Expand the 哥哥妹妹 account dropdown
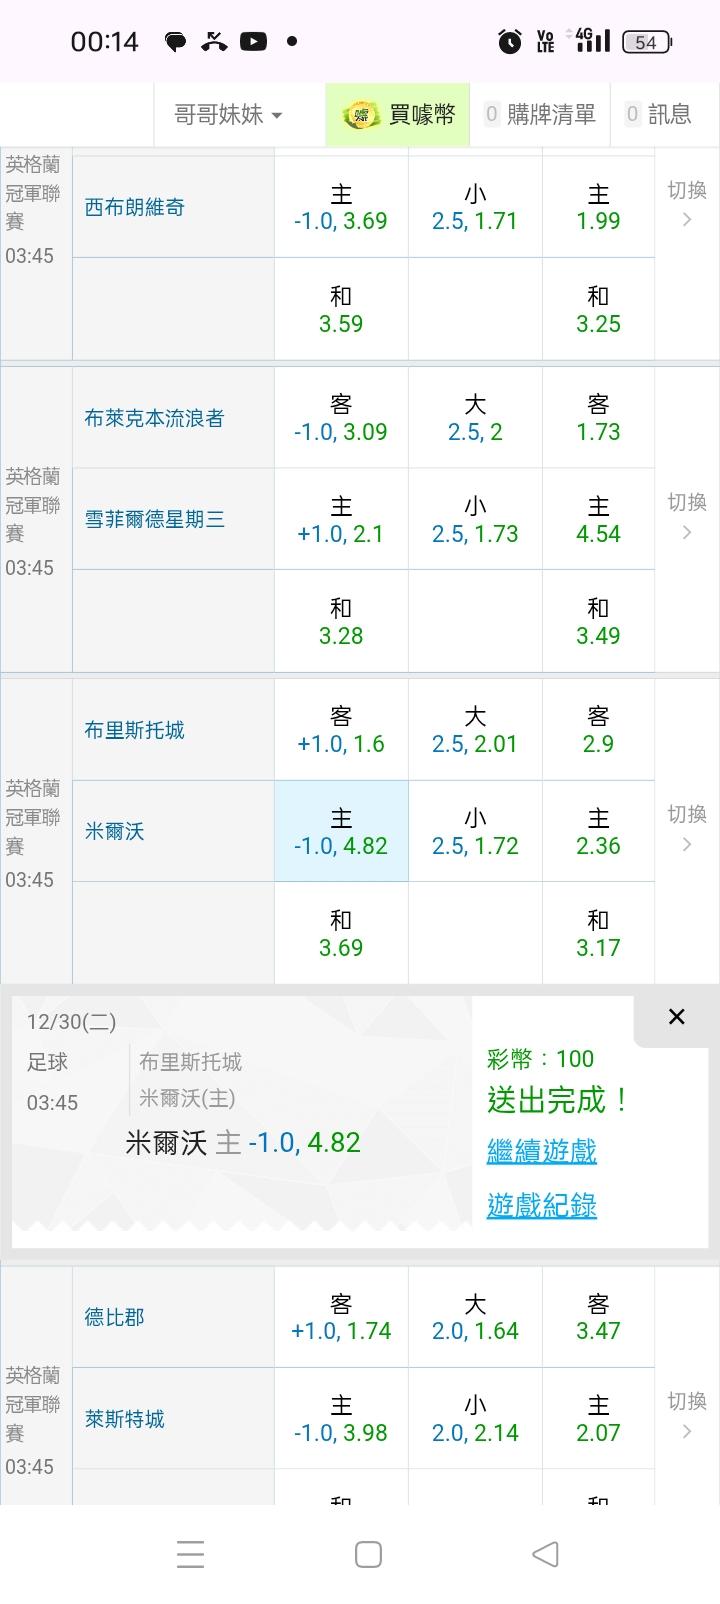Screen dimensions: 720x1604 (x=228, y=115)
